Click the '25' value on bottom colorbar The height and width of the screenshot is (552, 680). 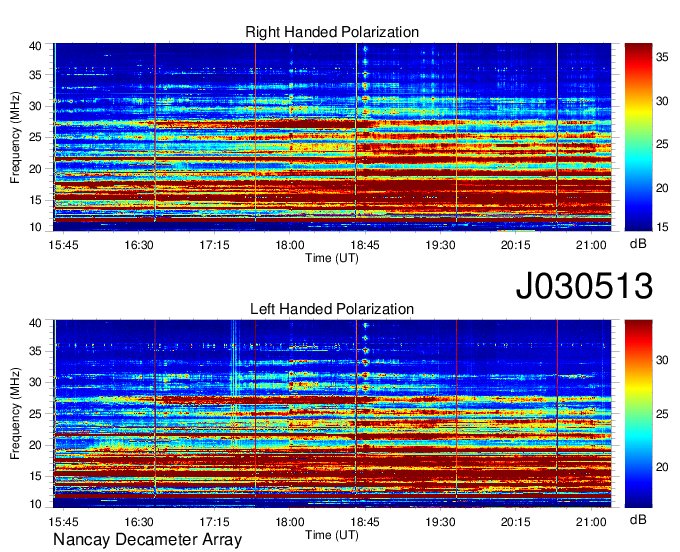click(662, 414)
